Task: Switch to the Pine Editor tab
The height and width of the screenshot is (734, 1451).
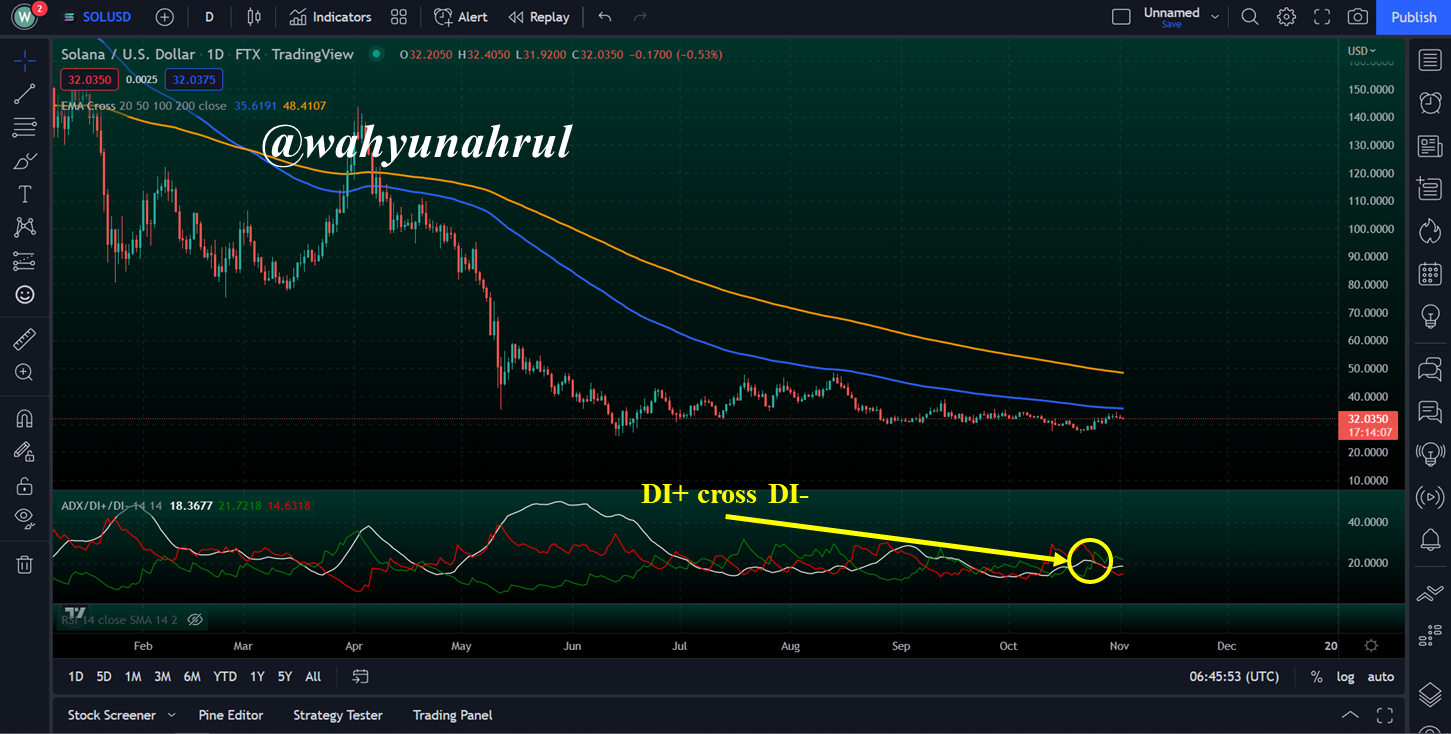Action: coord(231,715)
